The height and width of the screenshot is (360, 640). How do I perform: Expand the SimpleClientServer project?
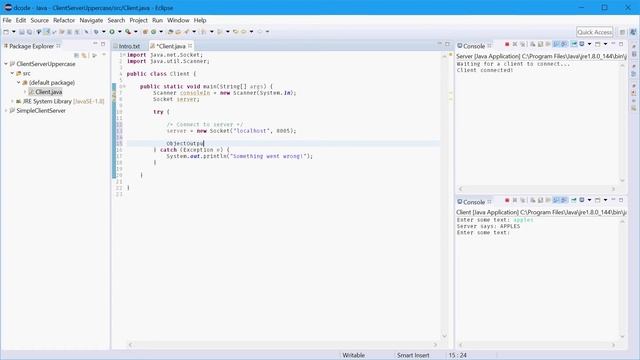(x=6, y=111)
